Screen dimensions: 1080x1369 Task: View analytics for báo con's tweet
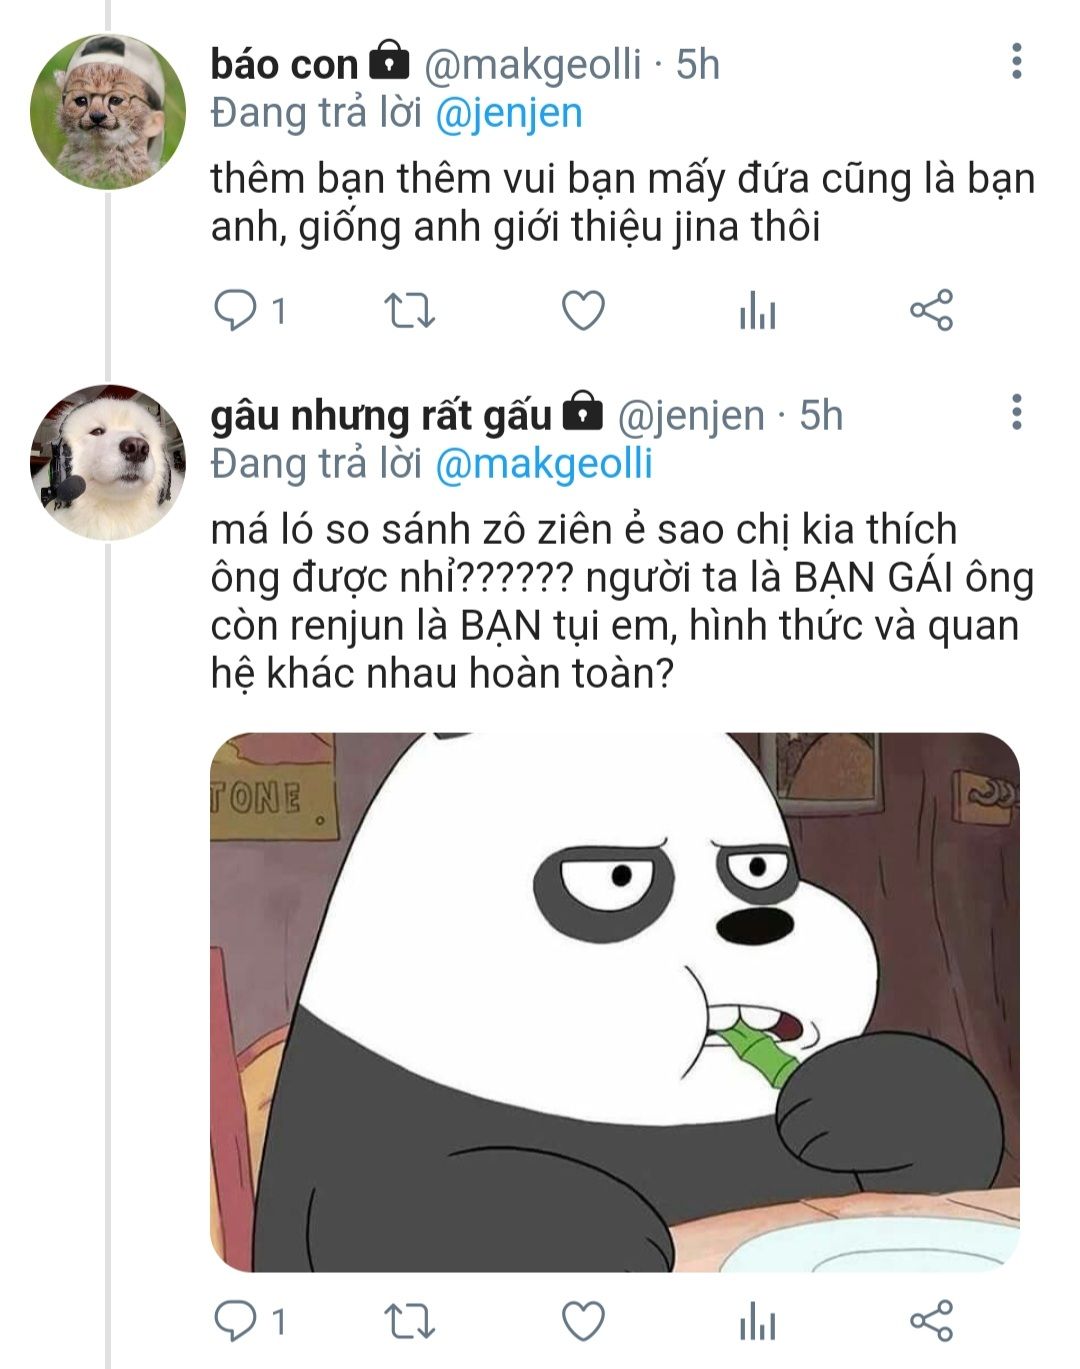757,312
